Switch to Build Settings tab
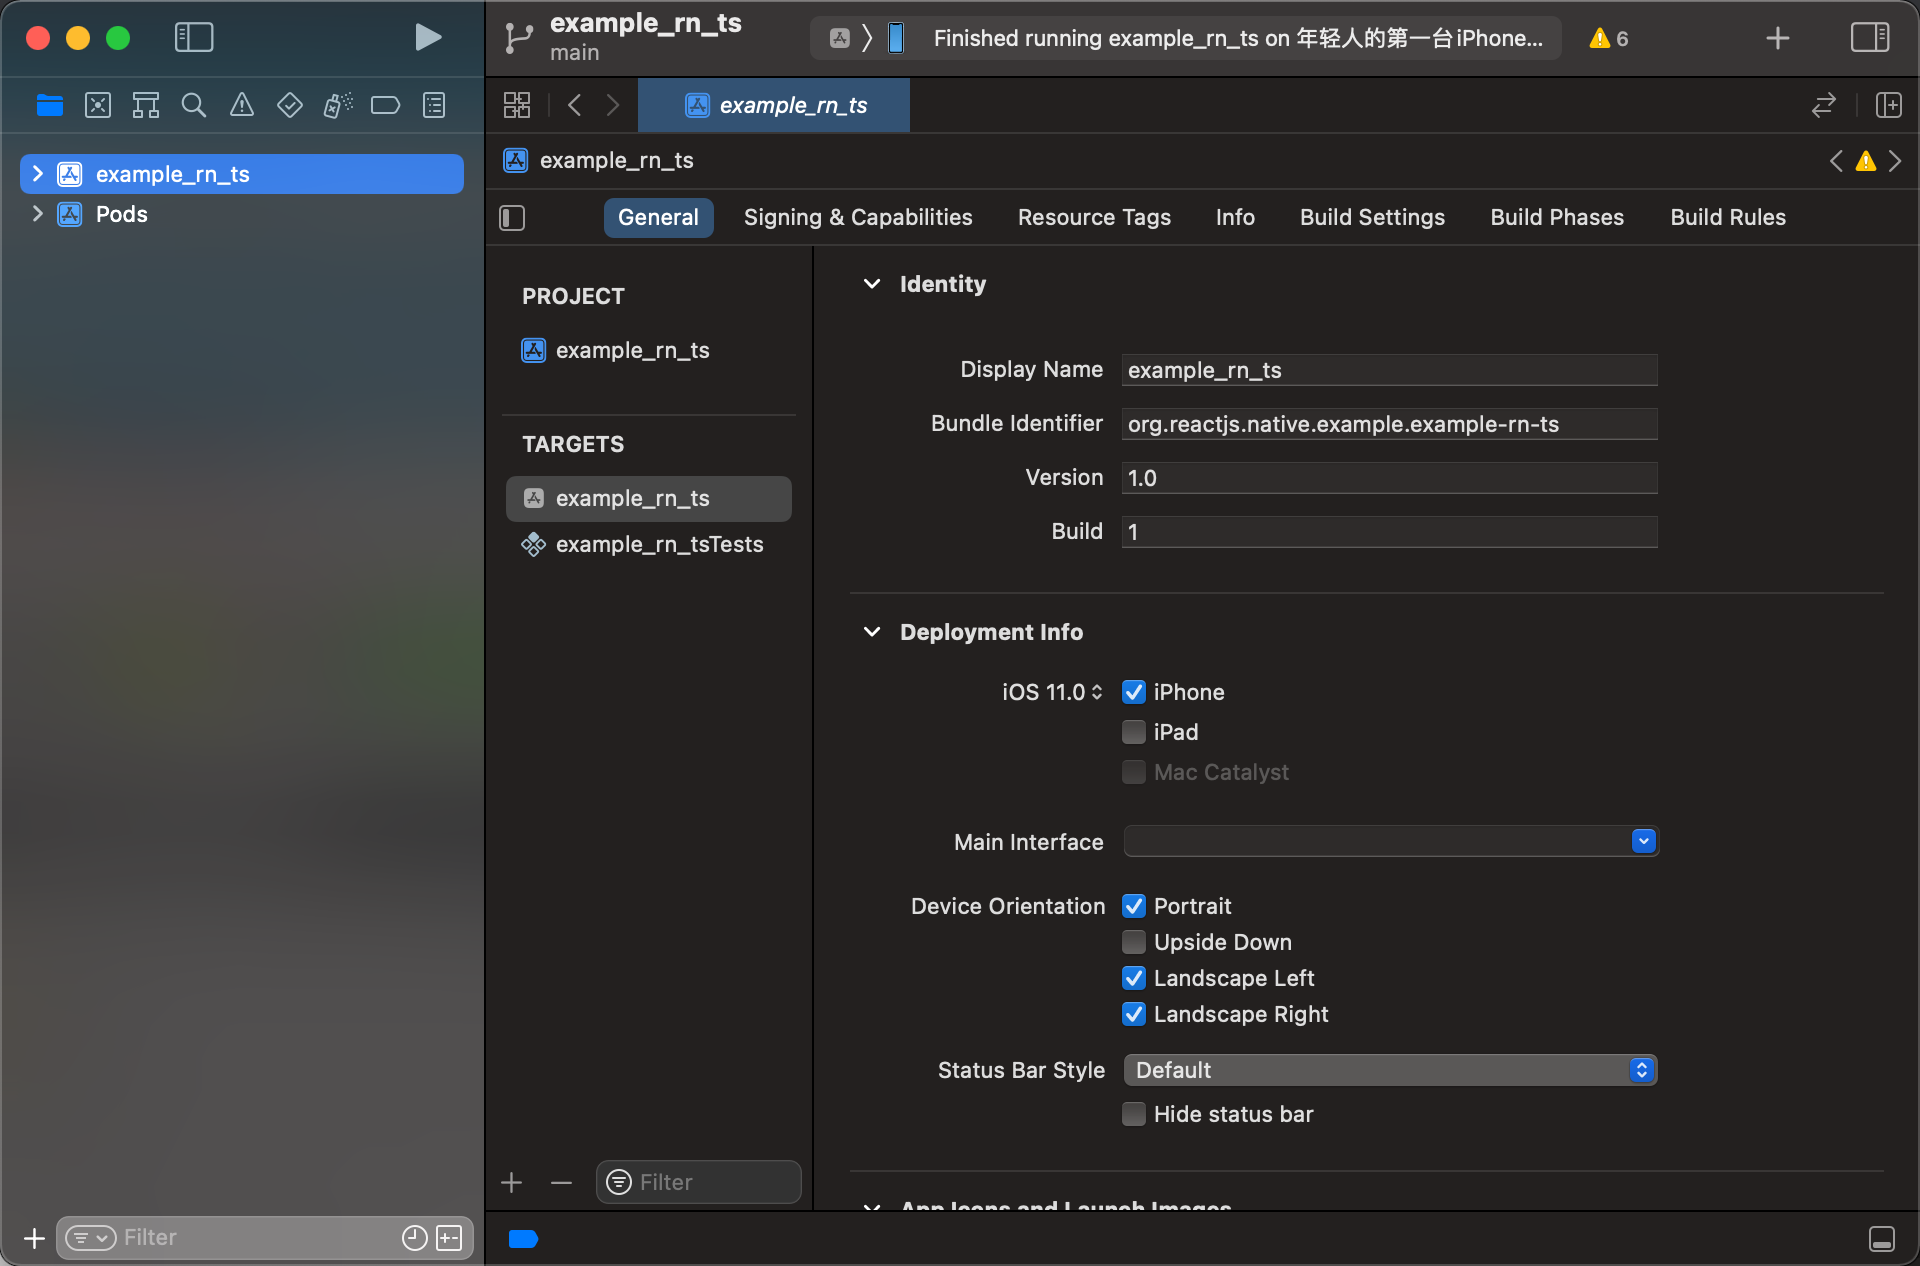Viewport: 1920px width, 1266px height. click(1372, 217)
